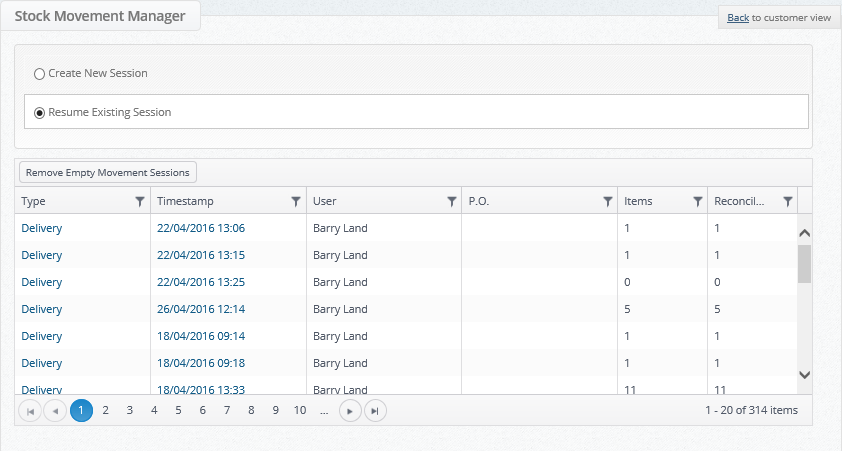Go to the previous page arrow
This screenshot has height=451, width=842.
pos(55,411)
